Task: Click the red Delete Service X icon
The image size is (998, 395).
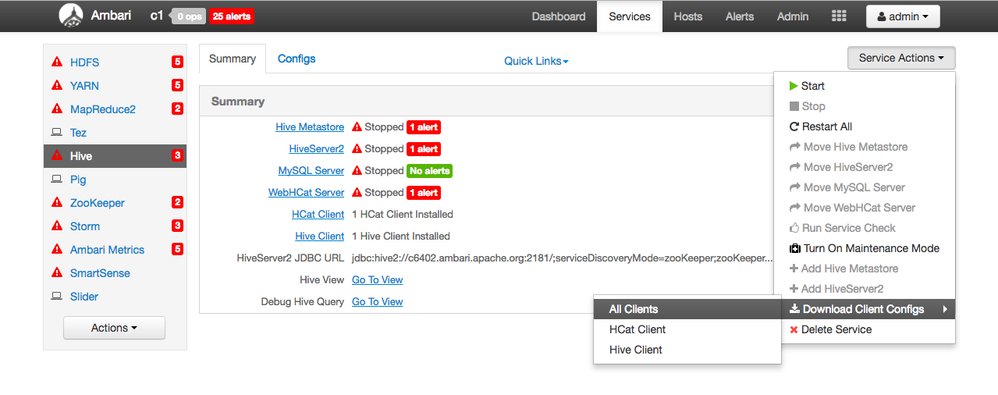Action: [793, 329]
